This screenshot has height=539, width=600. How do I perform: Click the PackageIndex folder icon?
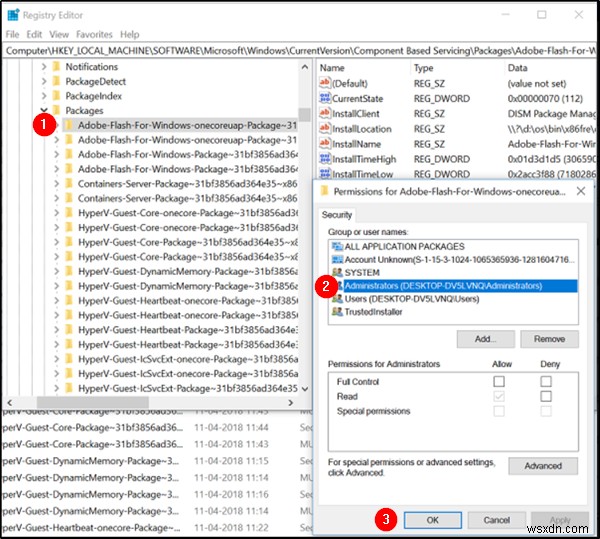pyautogui.click(x=57, y=96)
